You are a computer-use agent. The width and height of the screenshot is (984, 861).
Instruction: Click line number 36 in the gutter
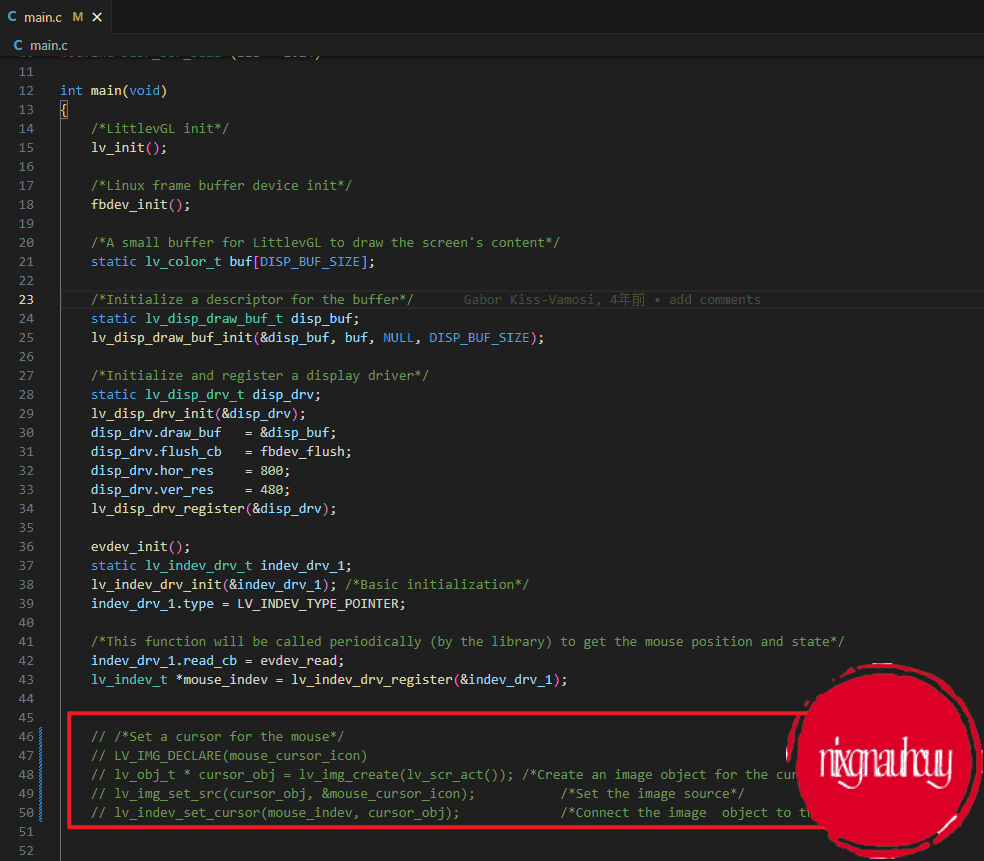point(26,547)
